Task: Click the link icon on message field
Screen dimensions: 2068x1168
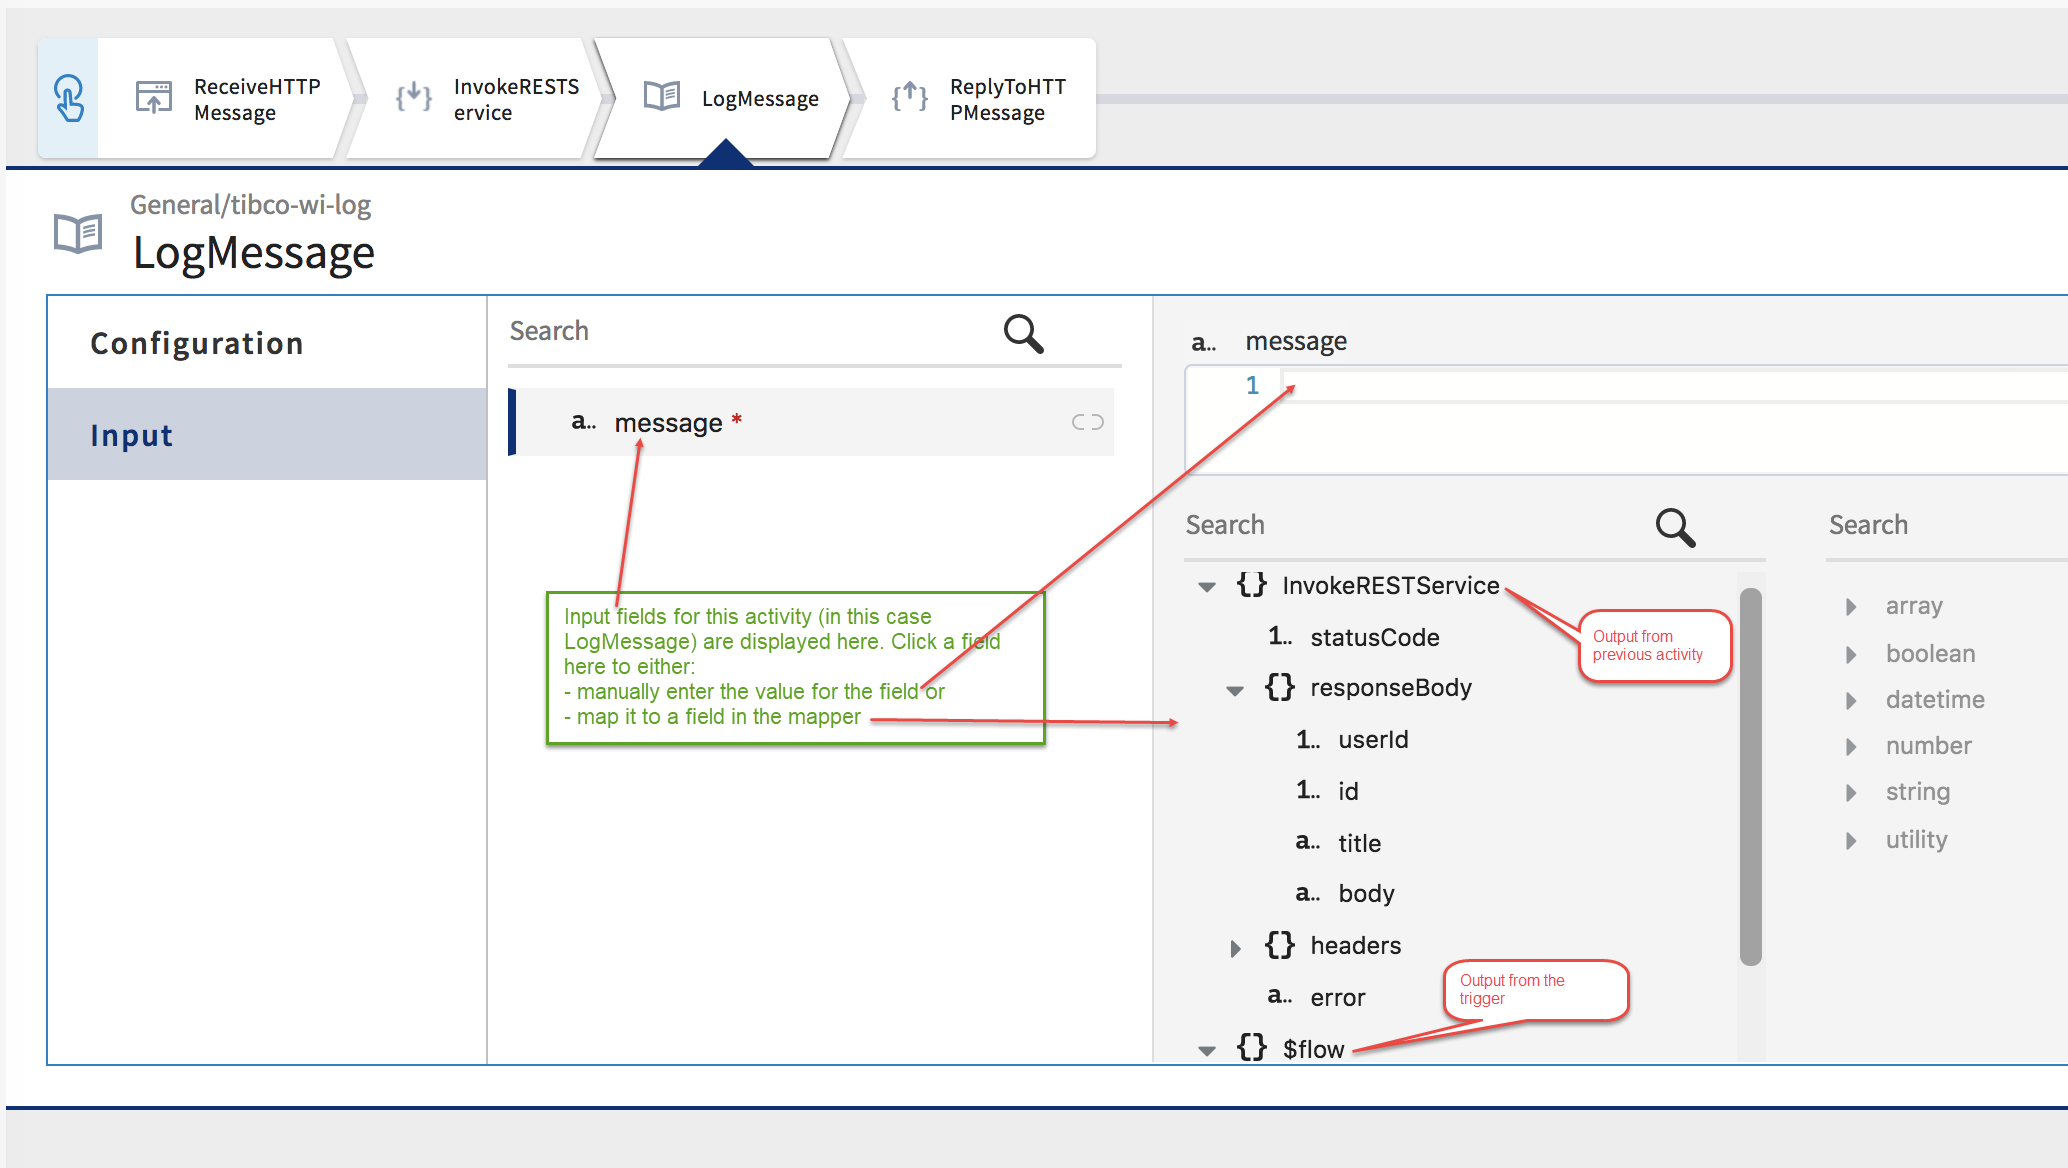Action: pos(1087,422)
